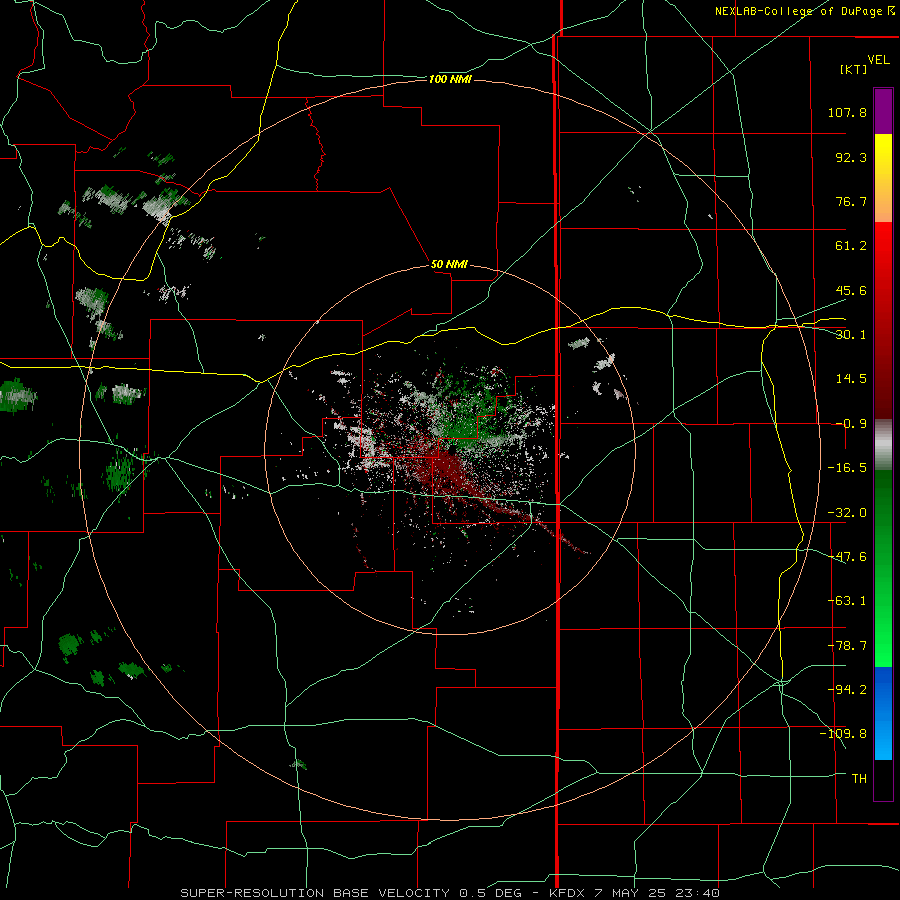Screen dimensions: 900x900
Task: Click the 76.7 legend value
Action: point(851,201)
